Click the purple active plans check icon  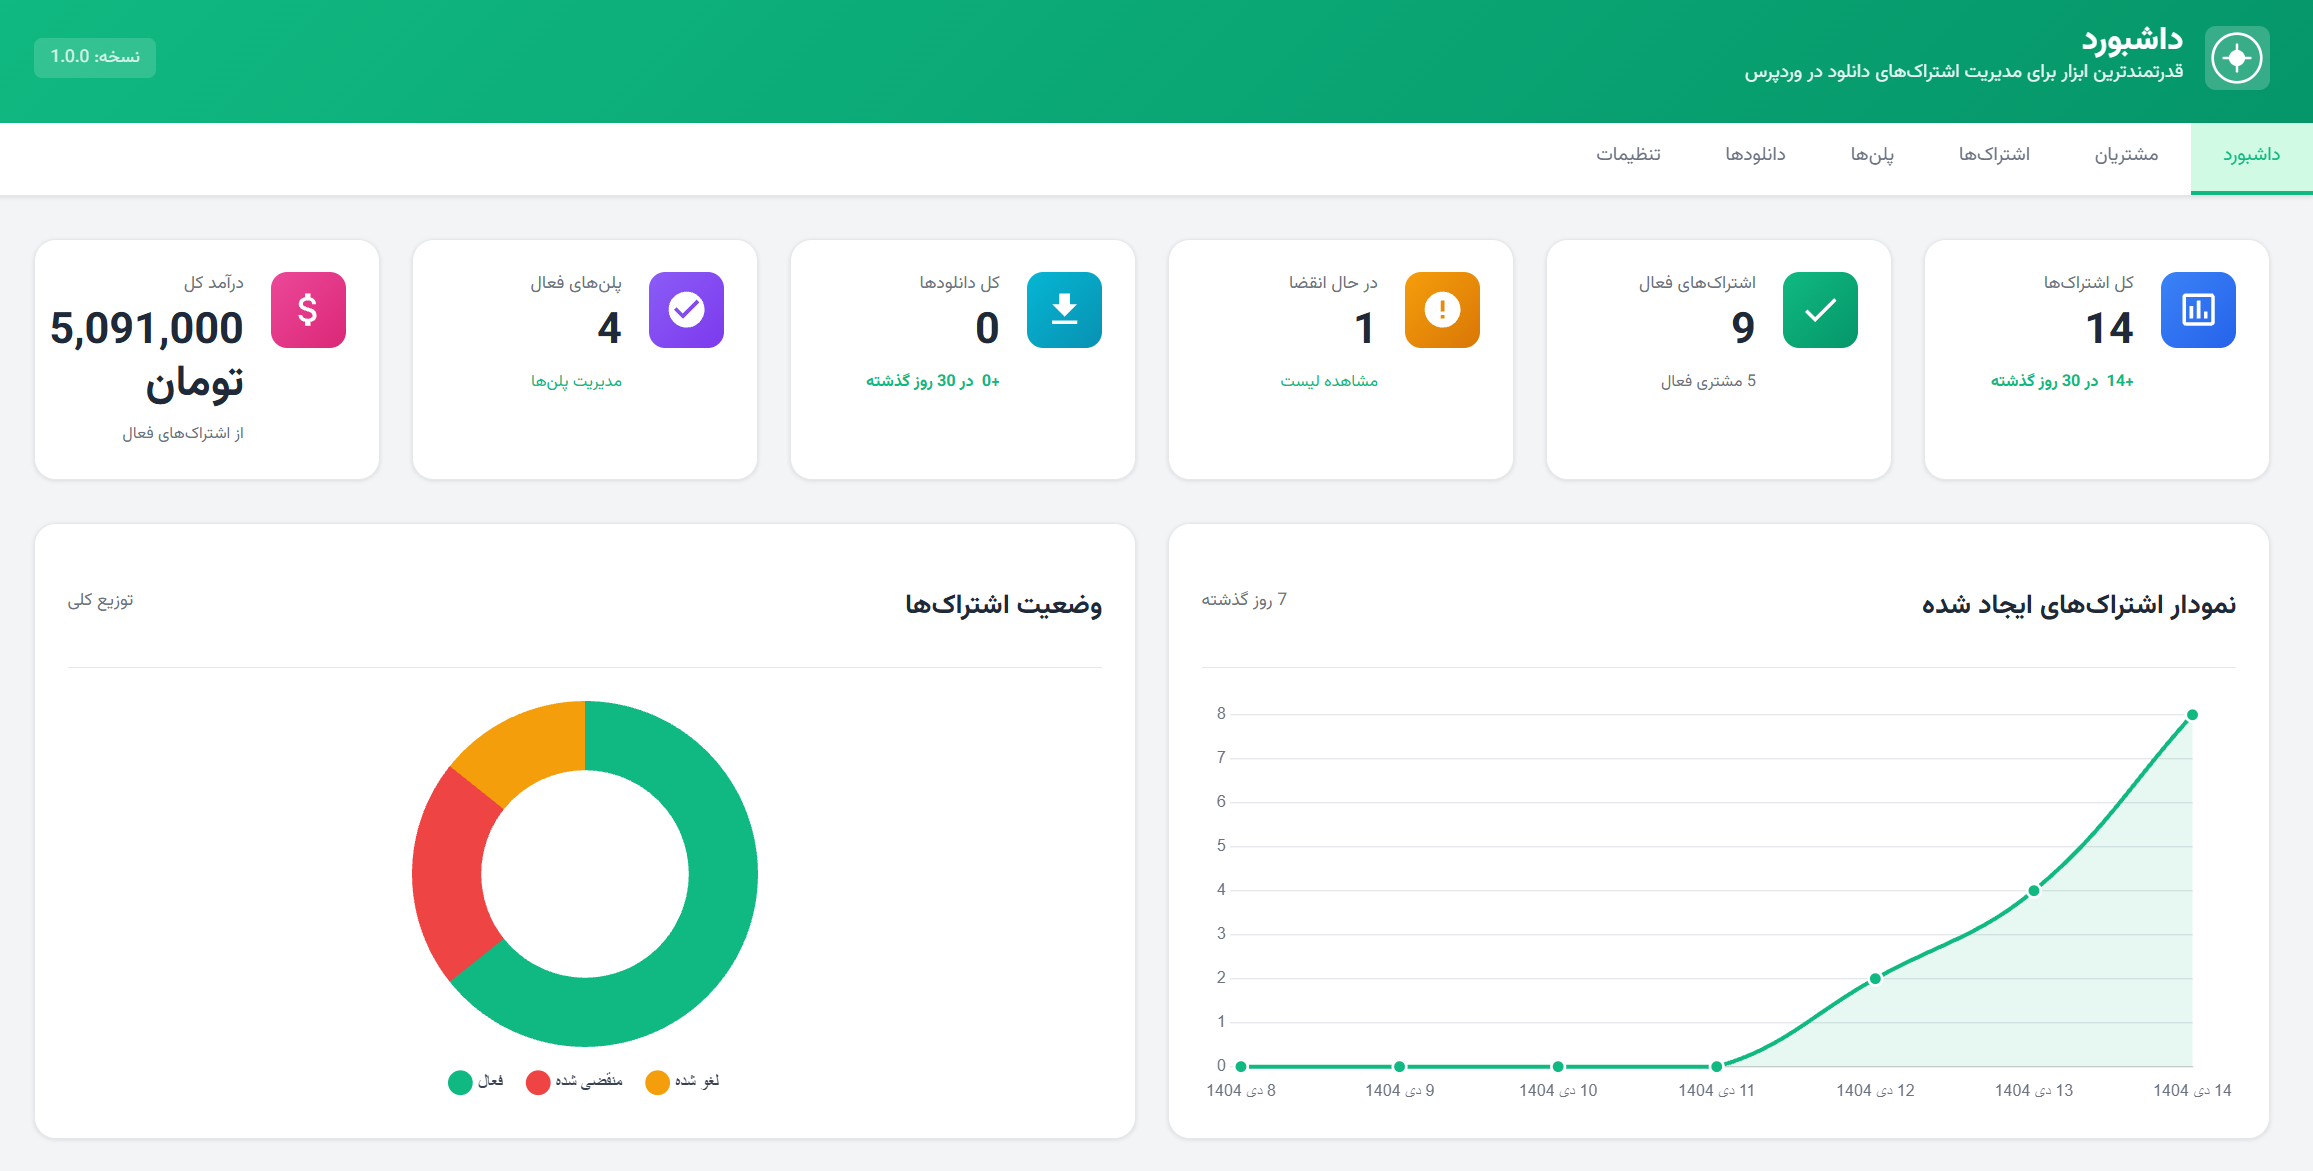686,310
